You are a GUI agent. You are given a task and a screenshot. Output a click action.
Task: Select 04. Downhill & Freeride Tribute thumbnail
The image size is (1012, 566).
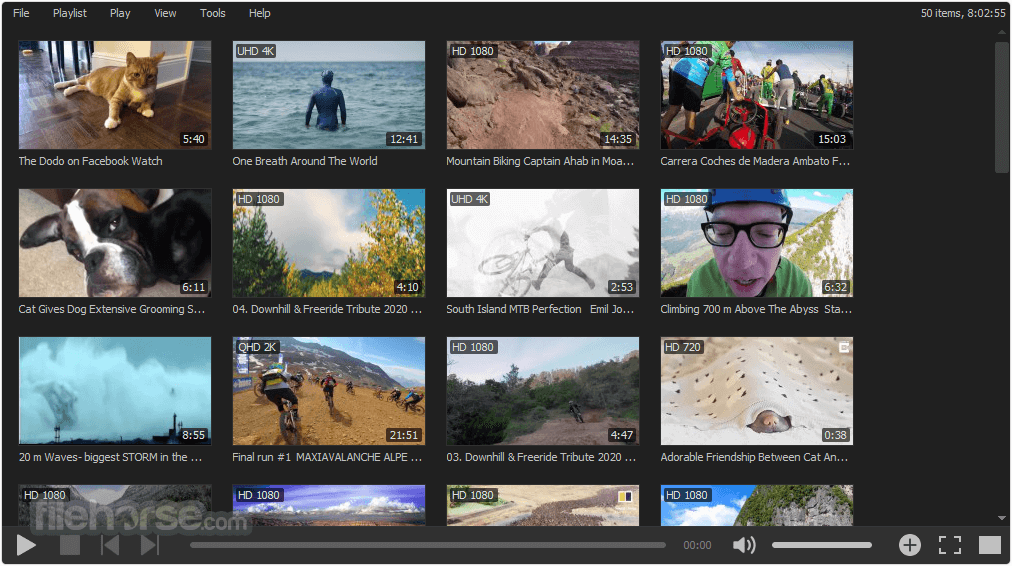click(329, 243)
